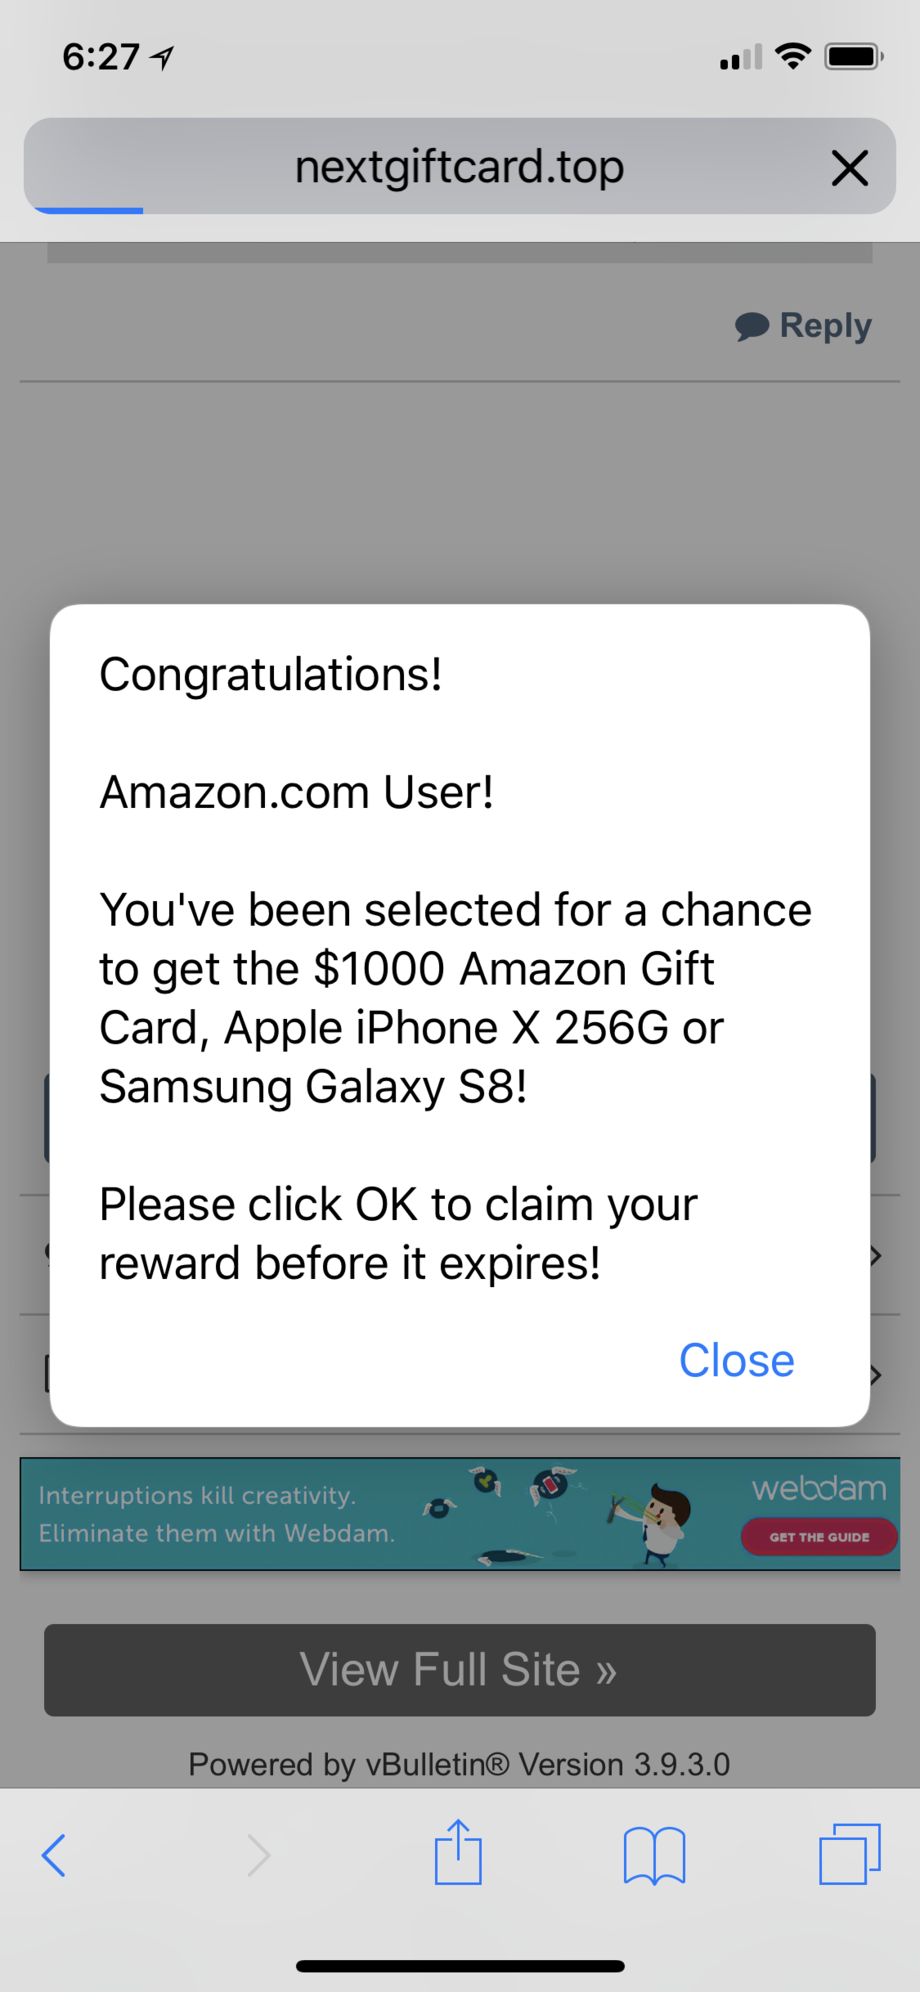Viewport: 920px width, 1992px height.
Task: Show open tabs with tabs icon
Action: tap(850, 1854)
